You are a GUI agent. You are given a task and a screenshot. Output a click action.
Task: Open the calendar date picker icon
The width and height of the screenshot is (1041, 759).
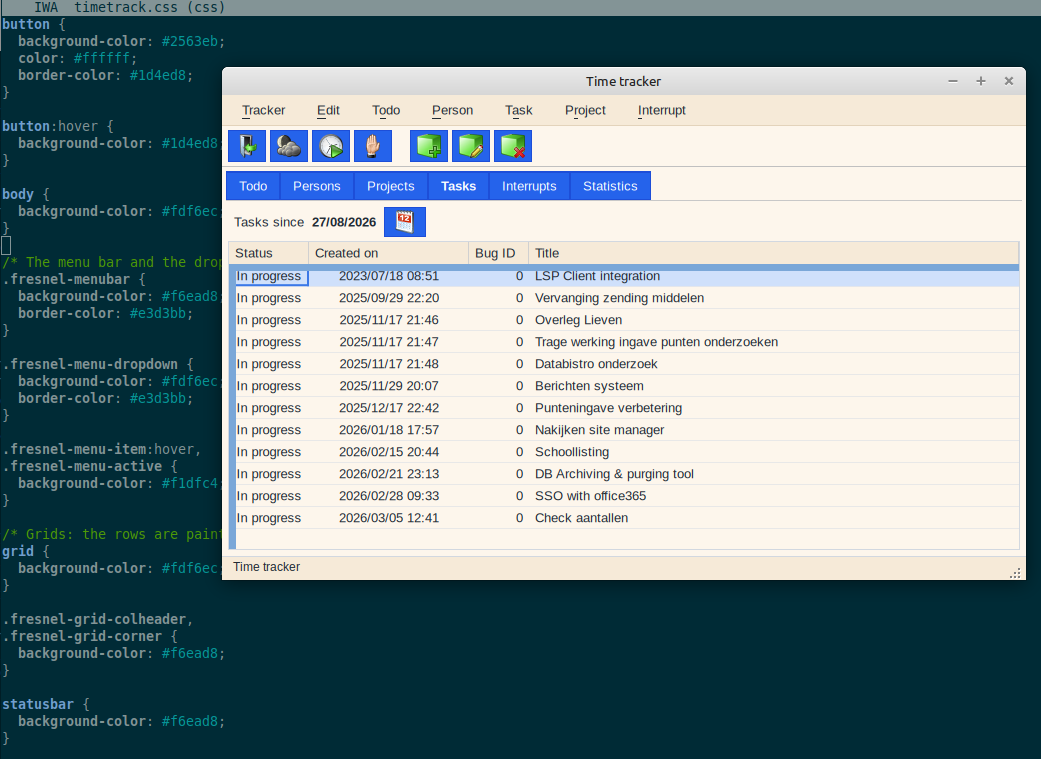point(405,222)
